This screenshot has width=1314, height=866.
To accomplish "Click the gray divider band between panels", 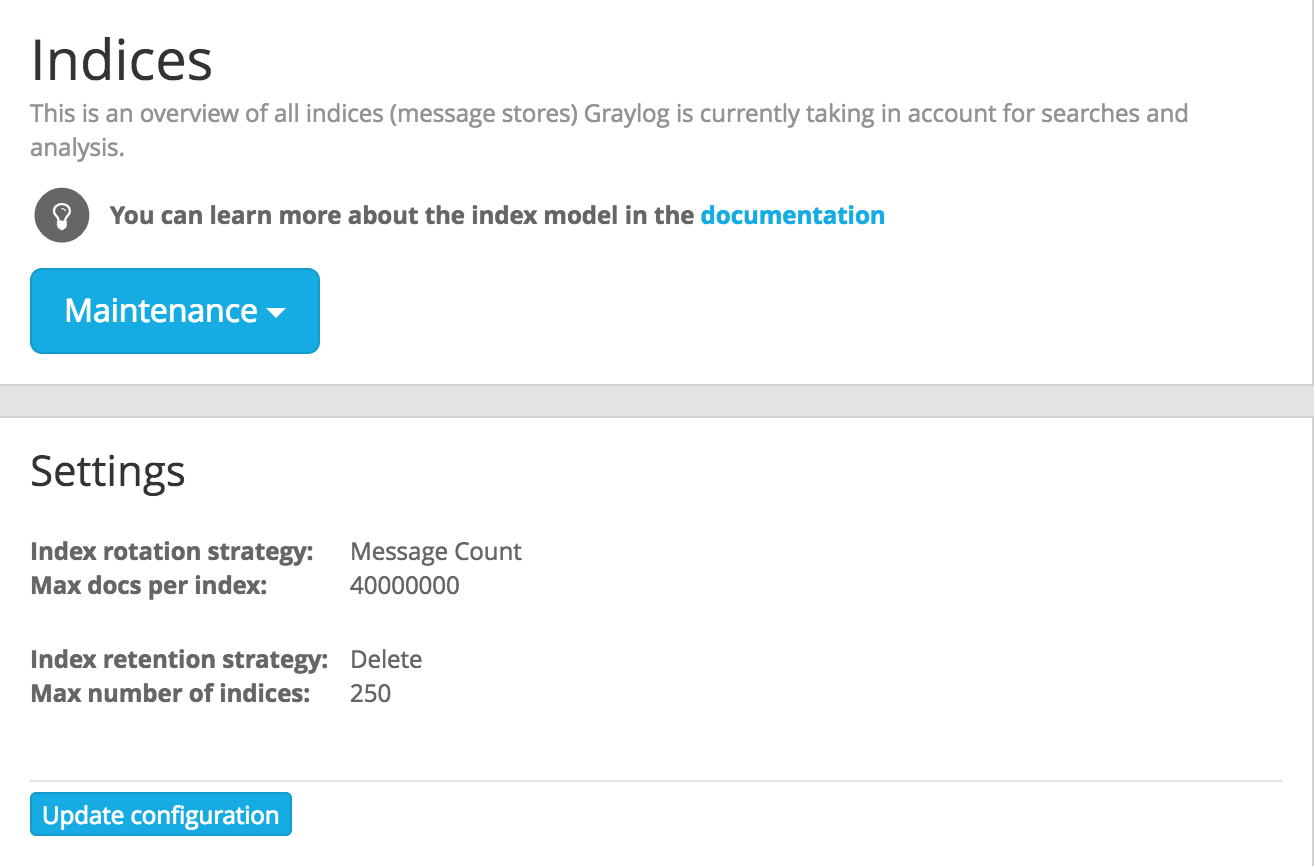I will (657, 401).
